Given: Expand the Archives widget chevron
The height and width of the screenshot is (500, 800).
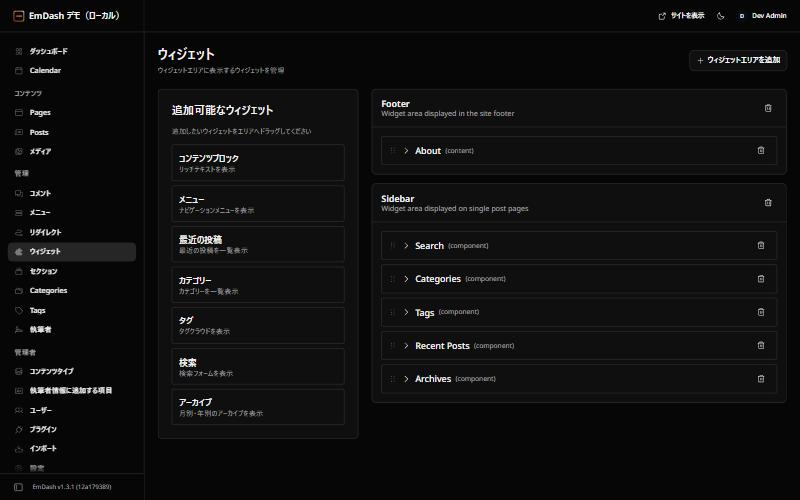Looking at the screenshot, I should pyautogui.click(x=406, y=379).
